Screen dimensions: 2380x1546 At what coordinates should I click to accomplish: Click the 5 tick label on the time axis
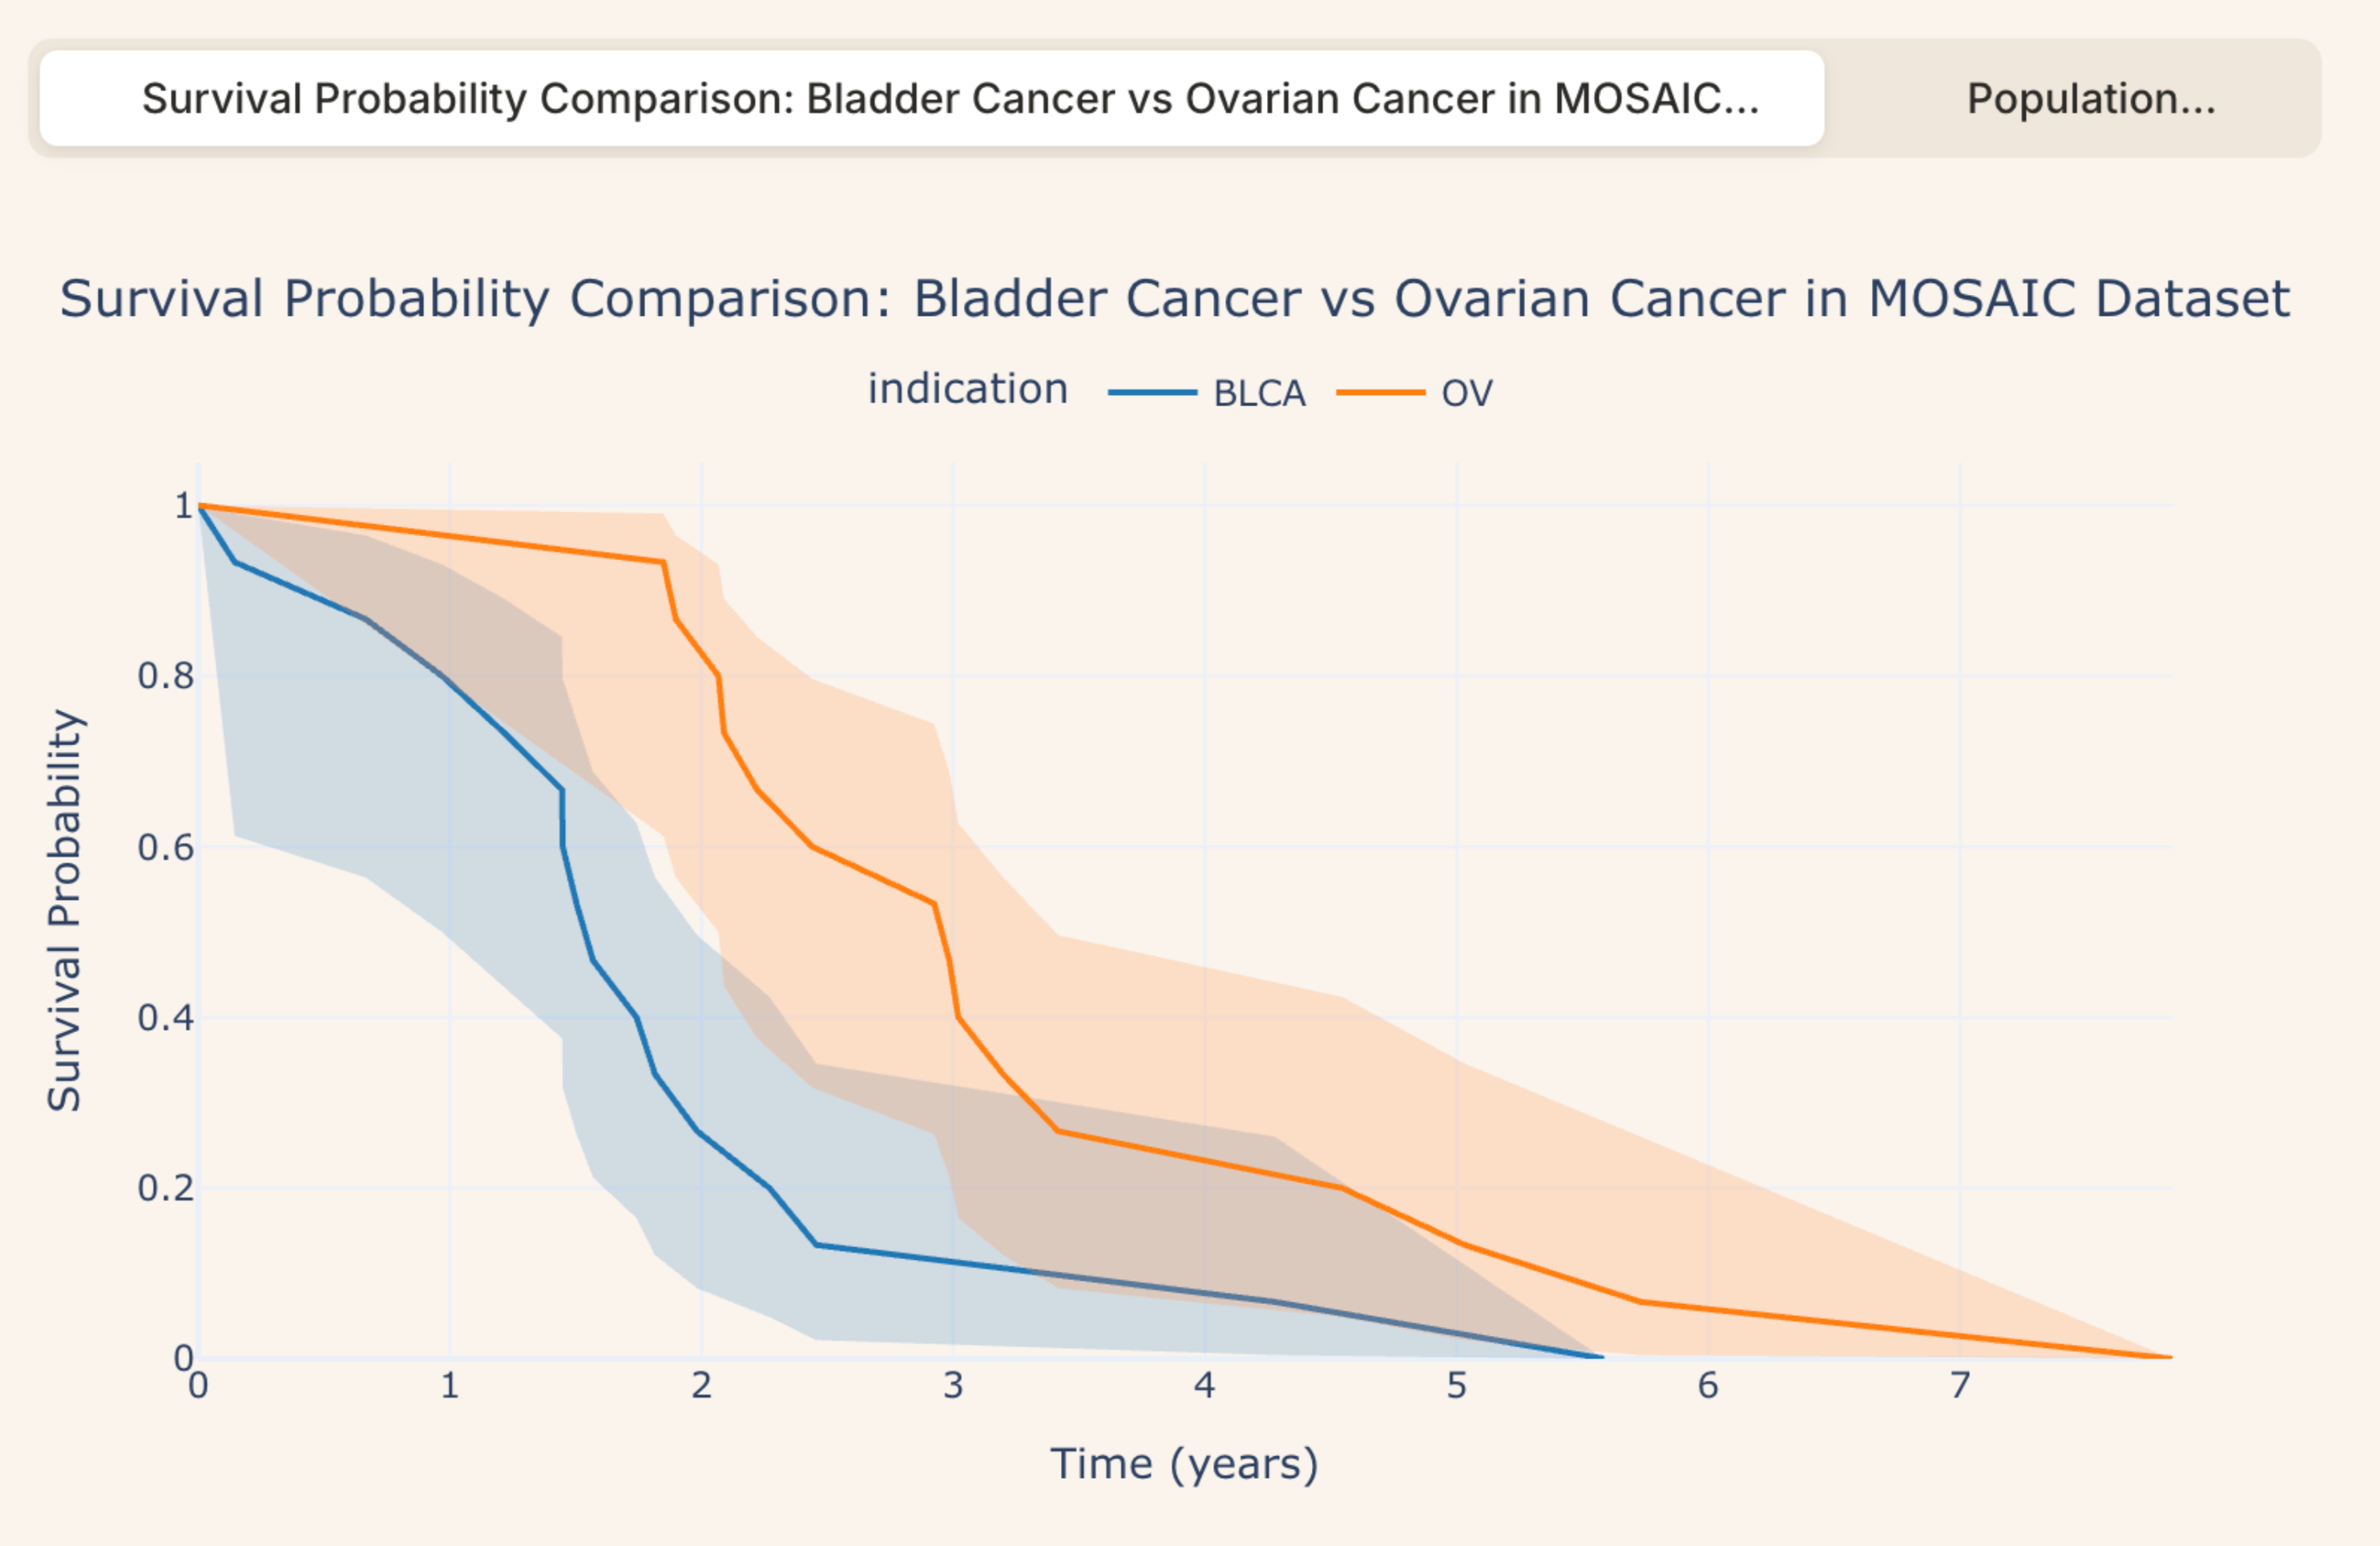coord(1457,1386)
